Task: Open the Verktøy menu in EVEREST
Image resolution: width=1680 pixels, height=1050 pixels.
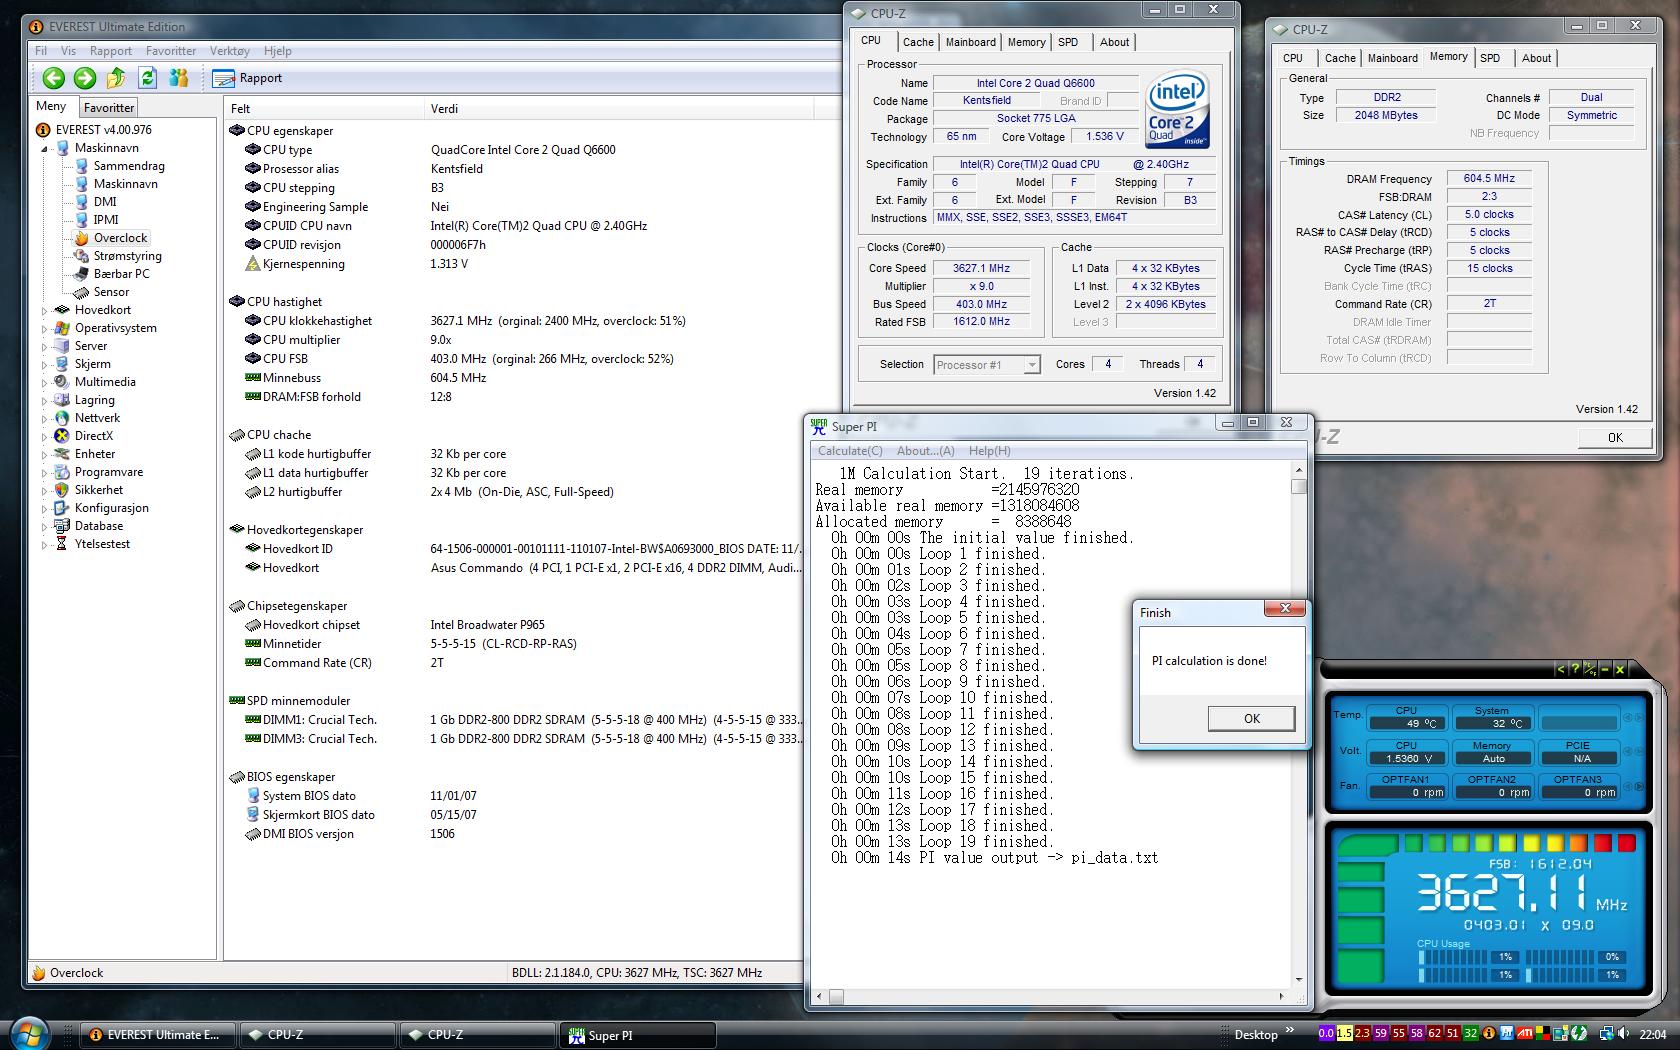Action: click(x=230, y=51)
